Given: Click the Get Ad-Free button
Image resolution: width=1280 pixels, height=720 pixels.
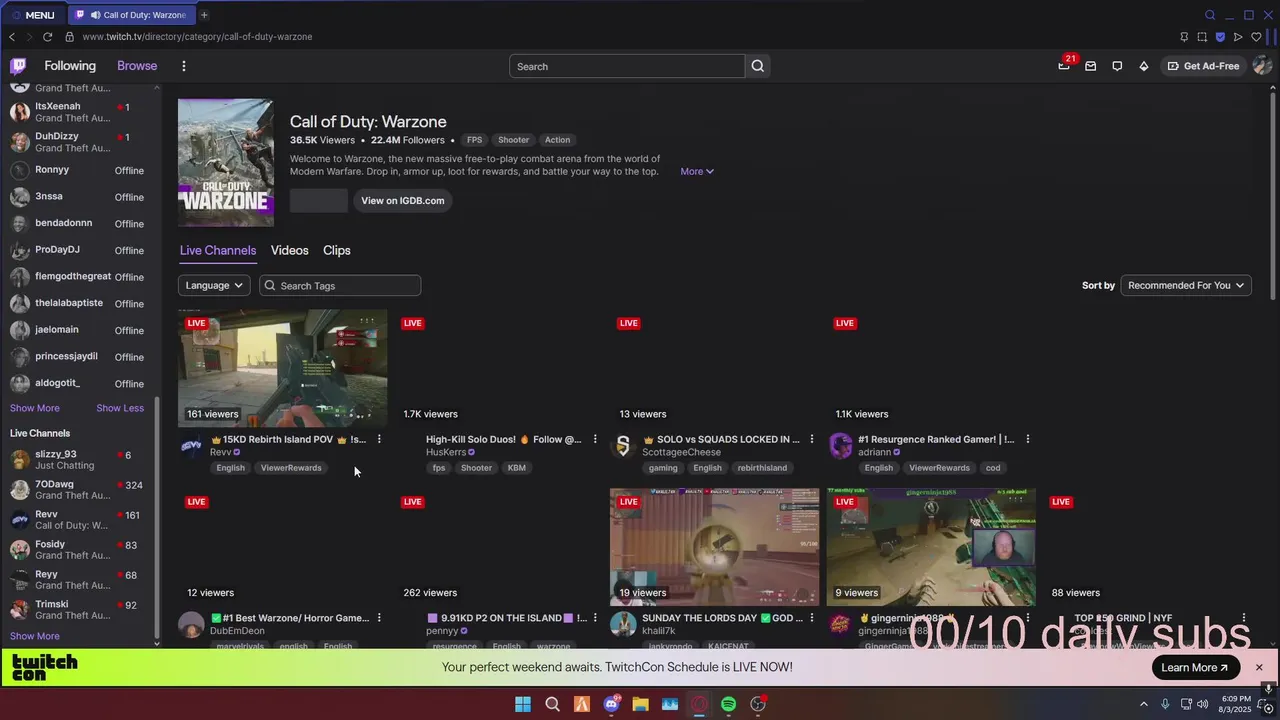Looking at the screenshot, I should [1202, 66].
